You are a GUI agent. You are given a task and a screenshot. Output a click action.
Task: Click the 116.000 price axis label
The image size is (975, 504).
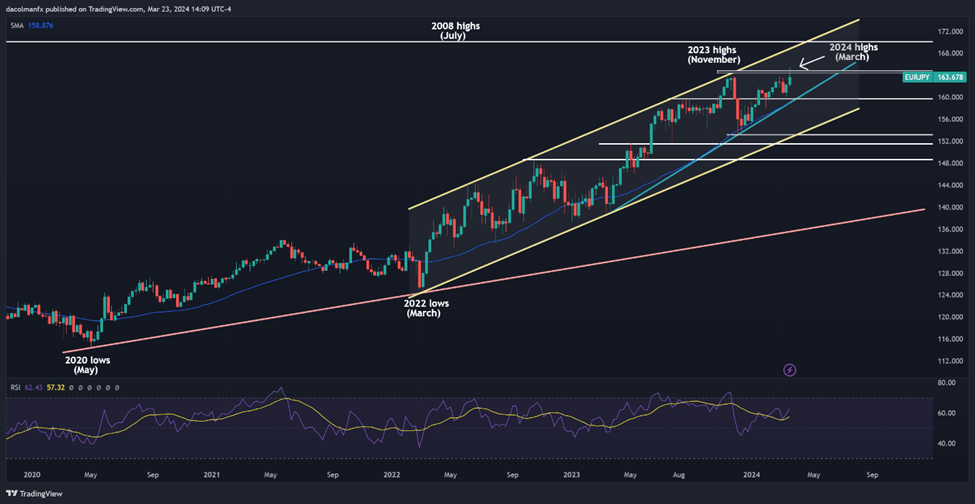pos(952,339)
